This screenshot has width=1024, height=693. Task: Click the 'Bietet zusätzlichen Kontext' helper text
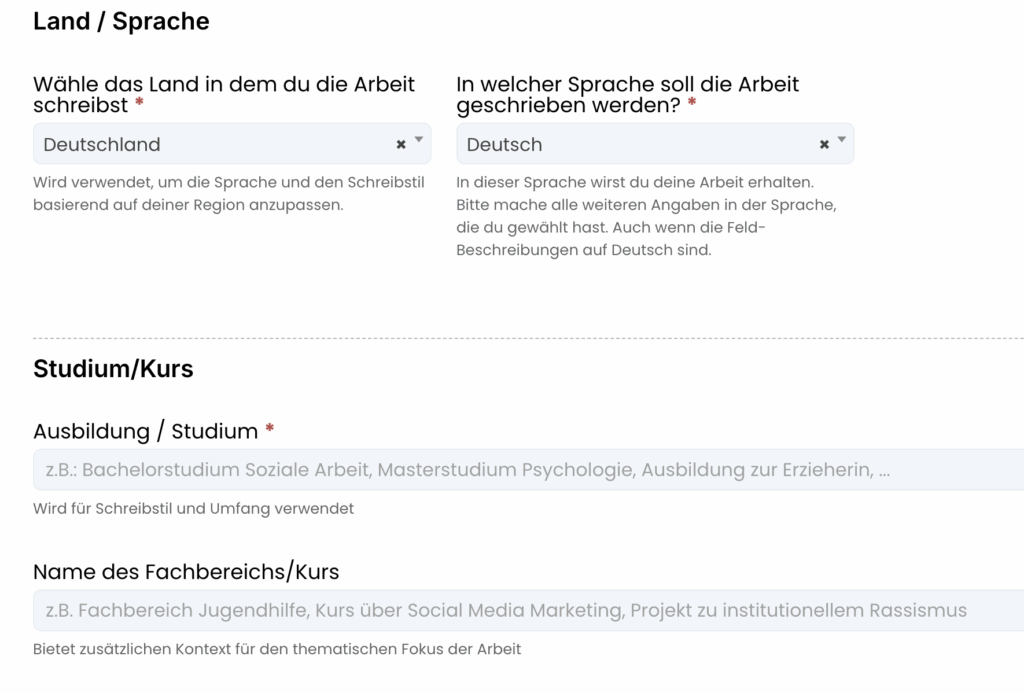[277, 650]
